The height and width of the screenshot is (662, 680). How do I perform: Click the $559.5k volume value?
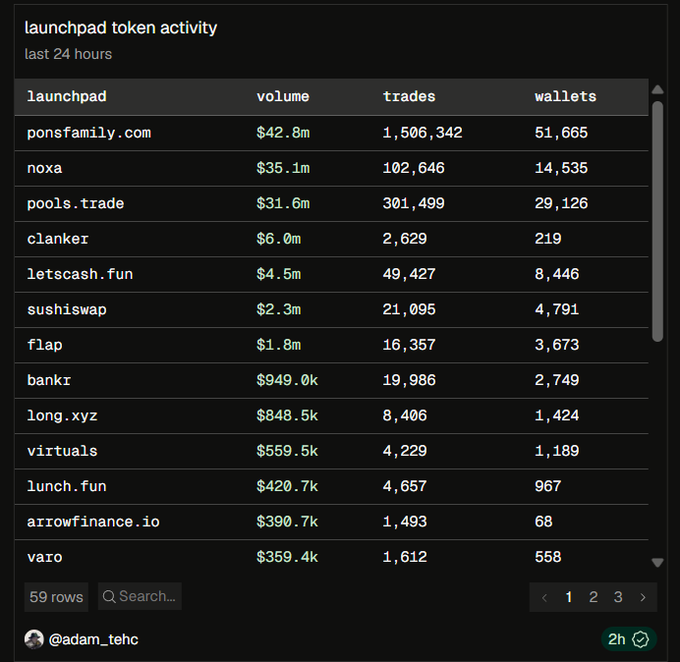click(287, 451)
